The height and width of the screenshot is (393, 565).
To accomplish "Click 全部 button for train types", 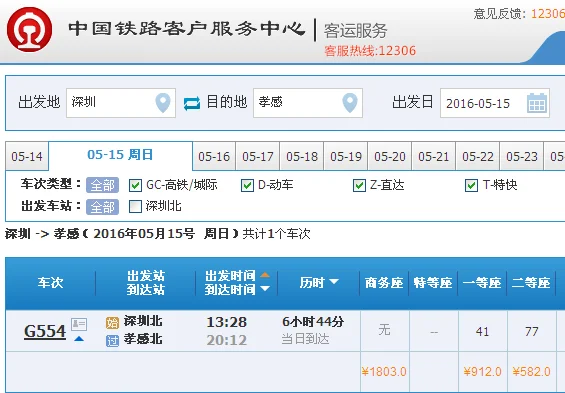I will click(x=102, y=186).
